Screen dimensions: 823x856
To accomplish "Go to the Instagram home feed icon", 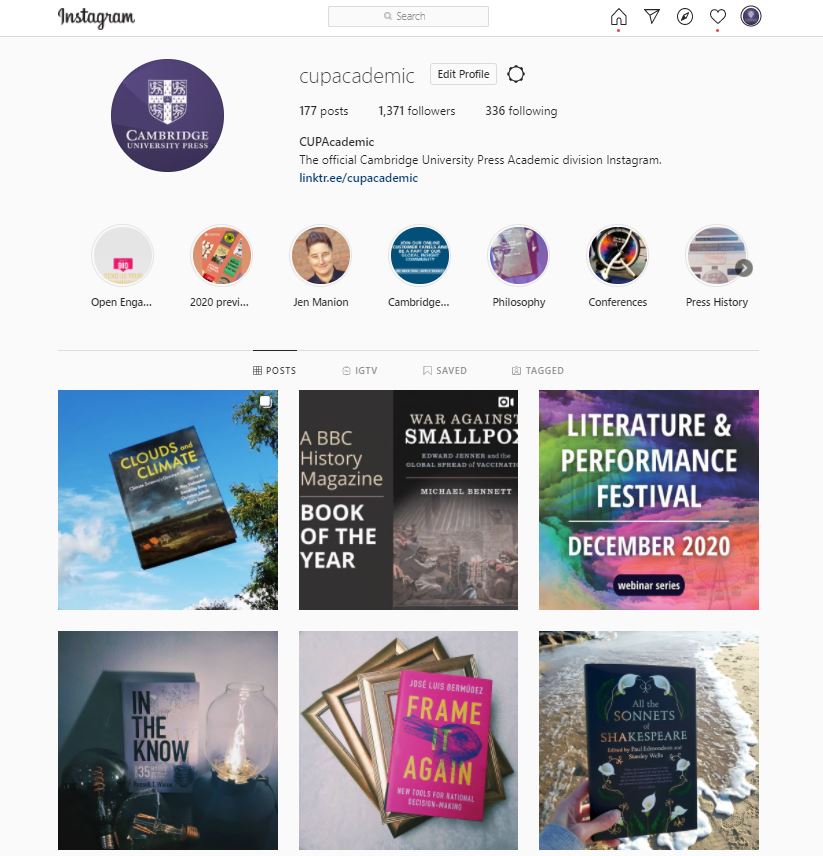I will pyautogui.click(x=618, y=16).
